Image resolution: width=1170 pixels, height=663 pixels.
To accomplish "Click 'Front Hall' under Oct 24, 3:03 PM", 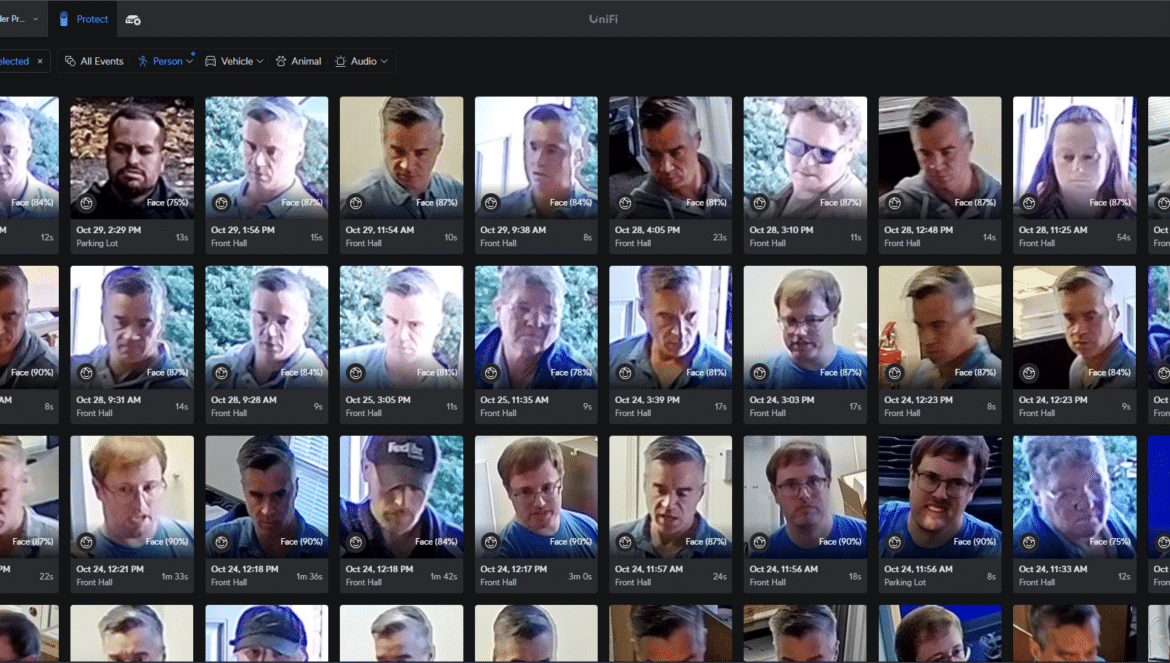I will pyautogui.click(x=767, y=412).
